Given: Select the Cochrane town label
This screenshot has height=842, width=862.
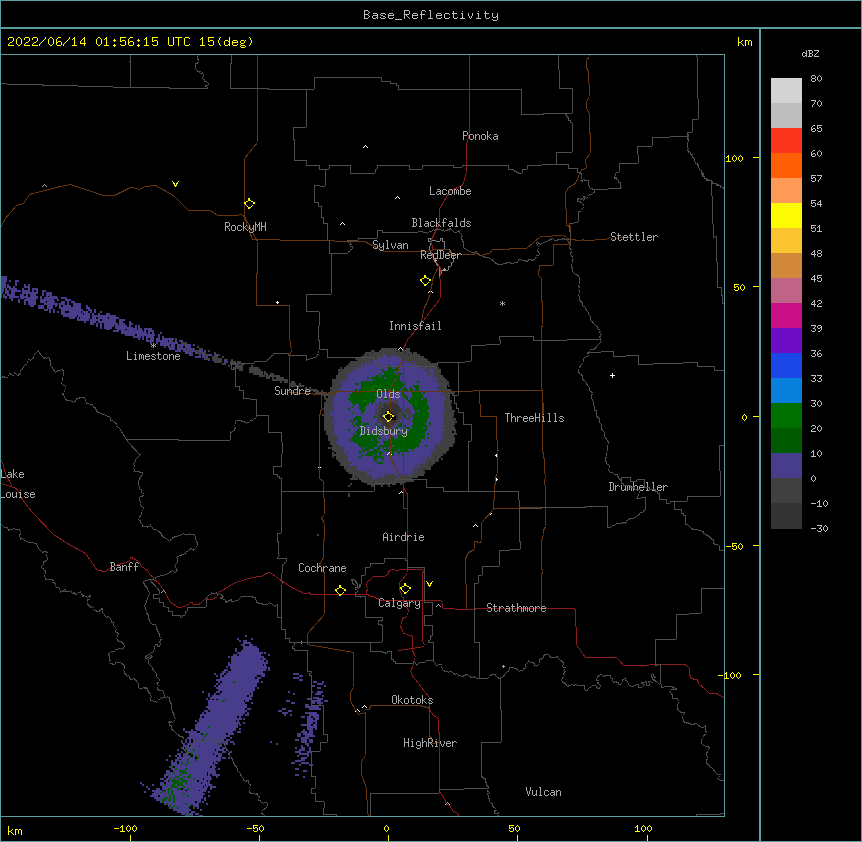Looking at the screenshot, I should pyautogui.click(x=322, y=568).
